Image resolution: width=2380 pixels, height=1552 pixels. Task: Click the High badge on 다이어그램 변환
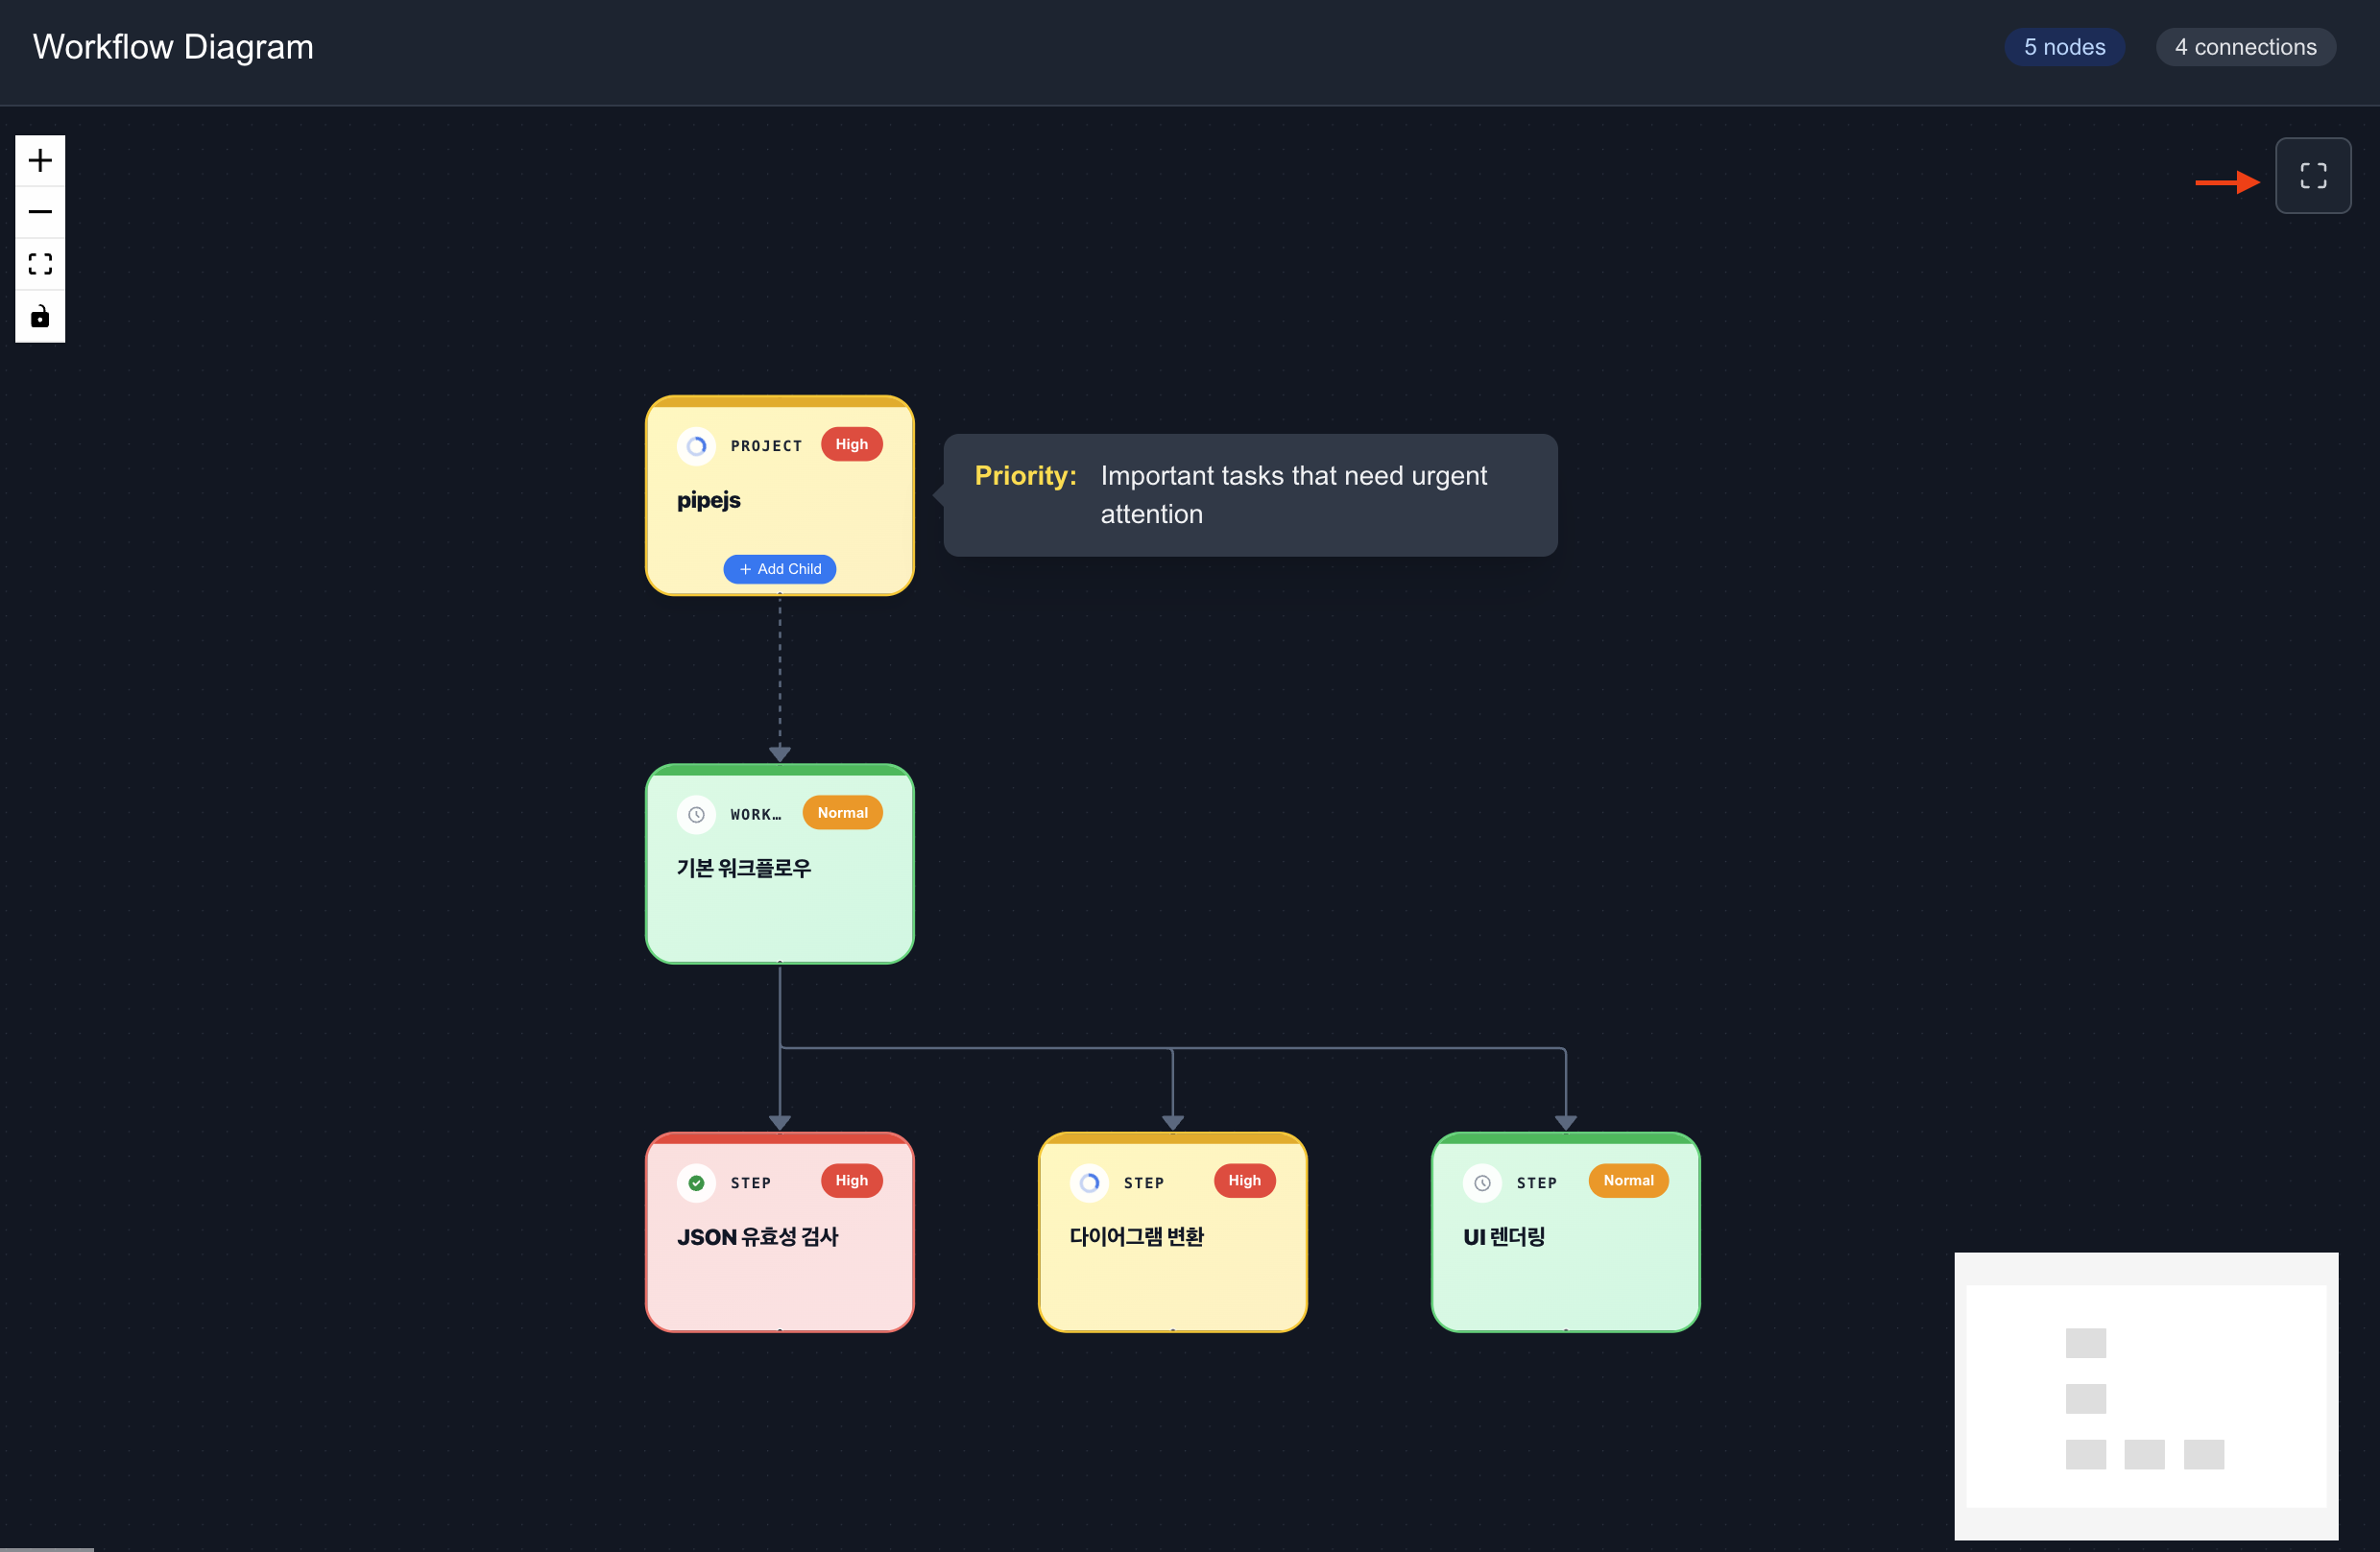pos(1244,1181)
